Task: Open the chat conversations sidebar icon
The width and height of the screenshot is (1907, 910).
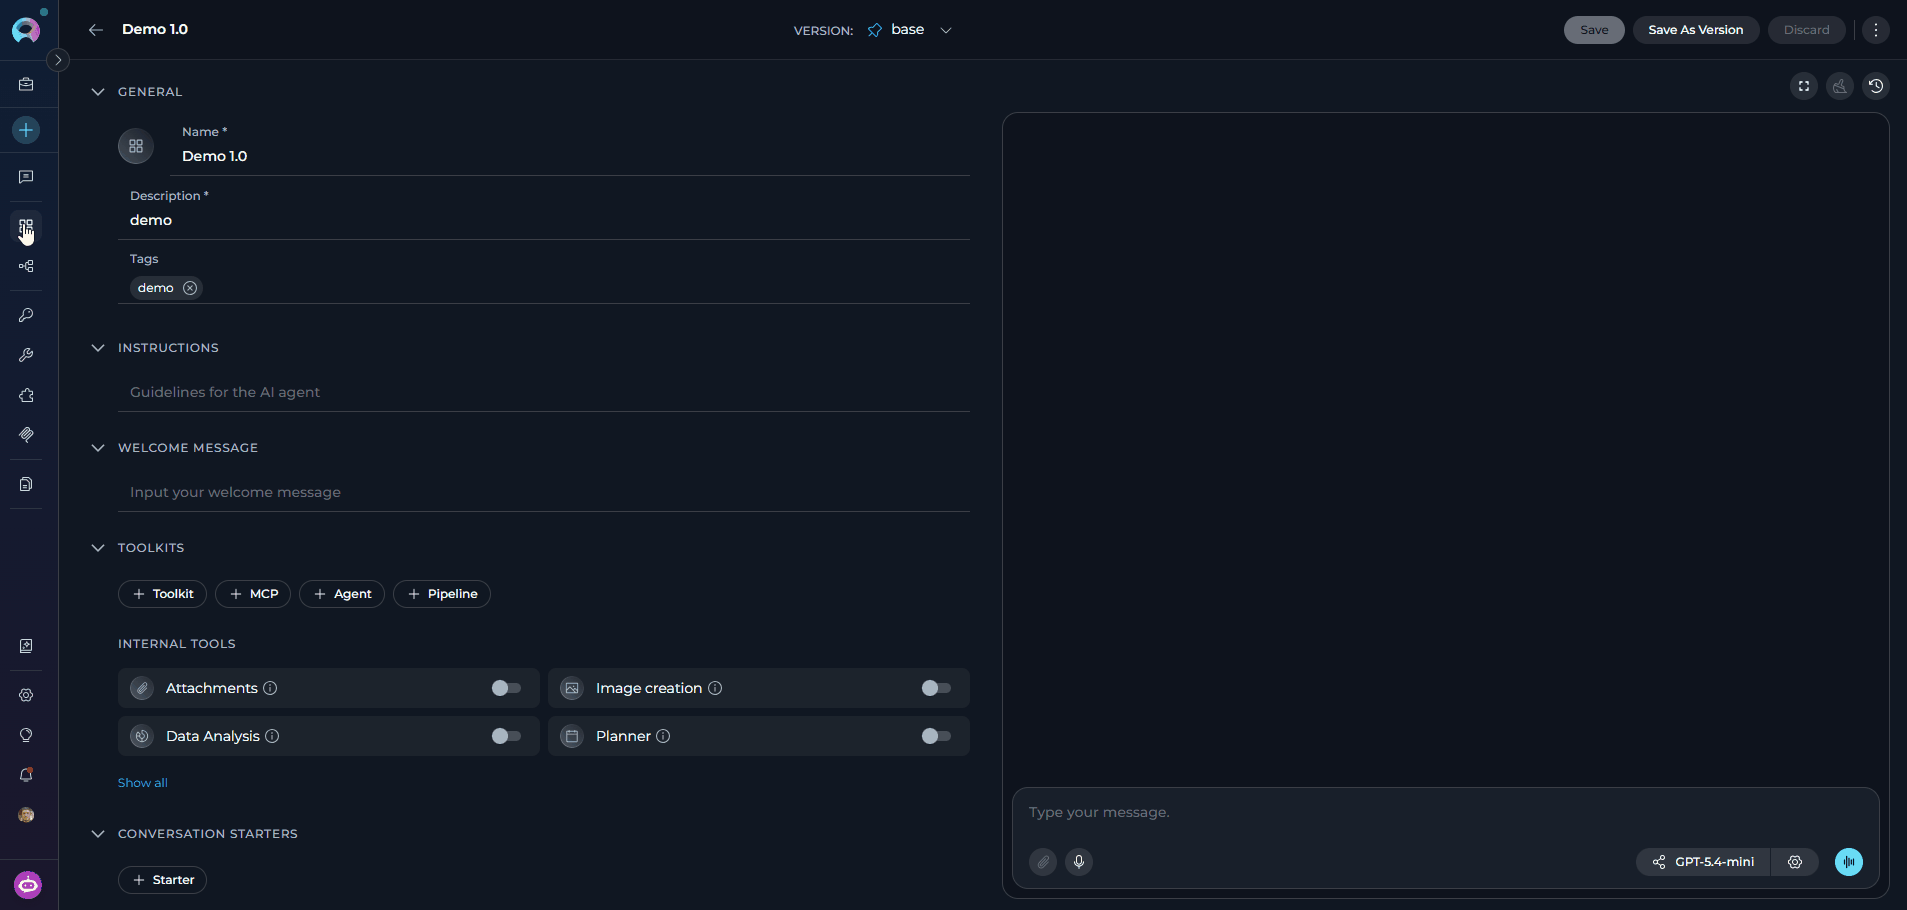Action: [x=26, y=177]
